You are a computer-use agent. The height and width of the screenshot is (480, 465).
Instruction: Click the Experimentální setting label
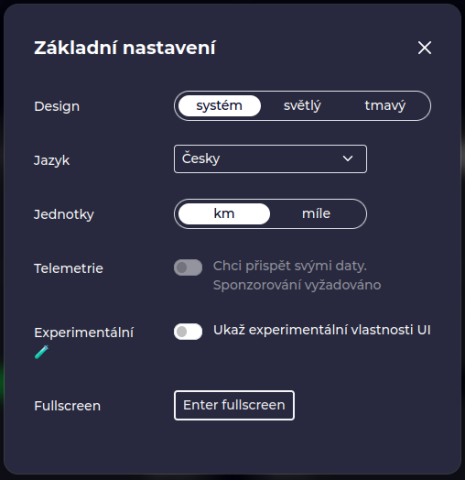pyautogui.click(x=84, y=333)
